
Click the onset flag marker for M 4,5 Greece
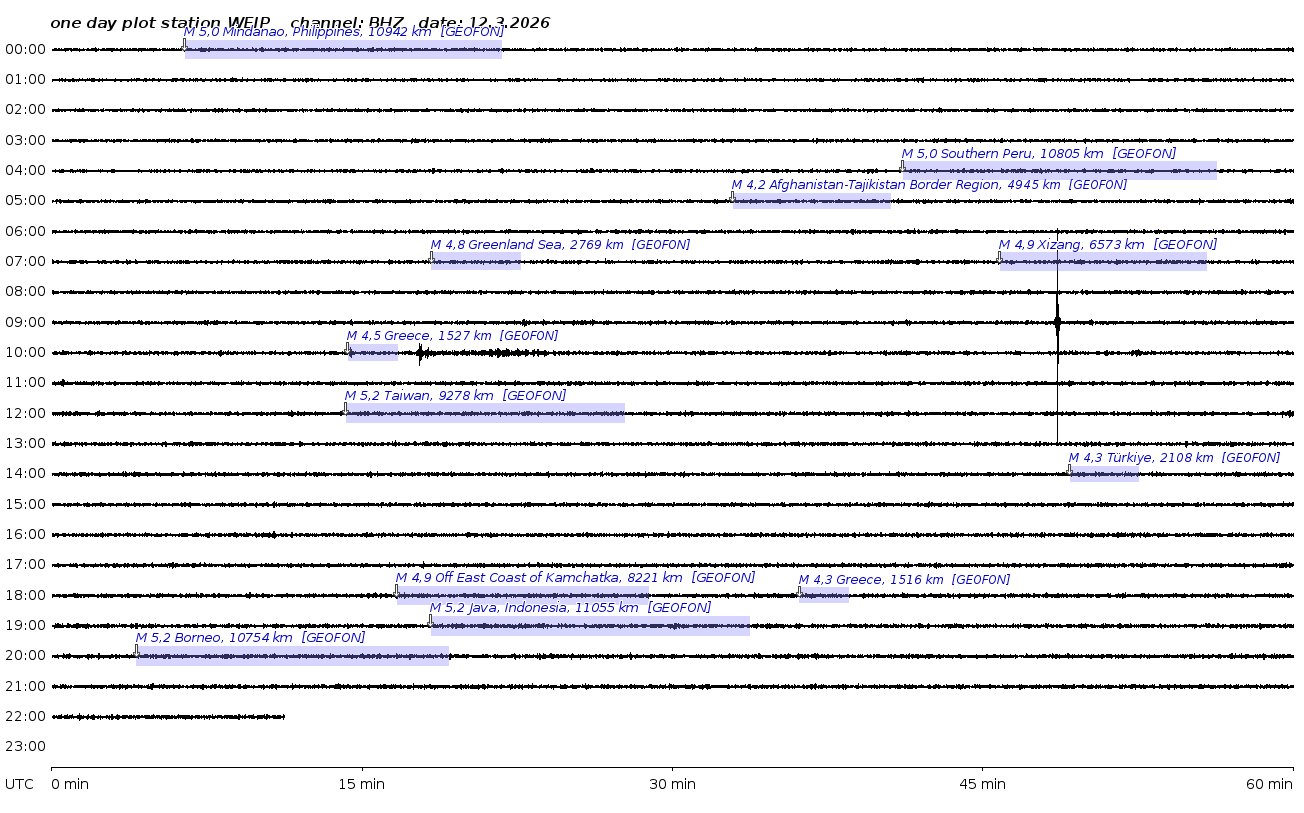pos(348,348)
